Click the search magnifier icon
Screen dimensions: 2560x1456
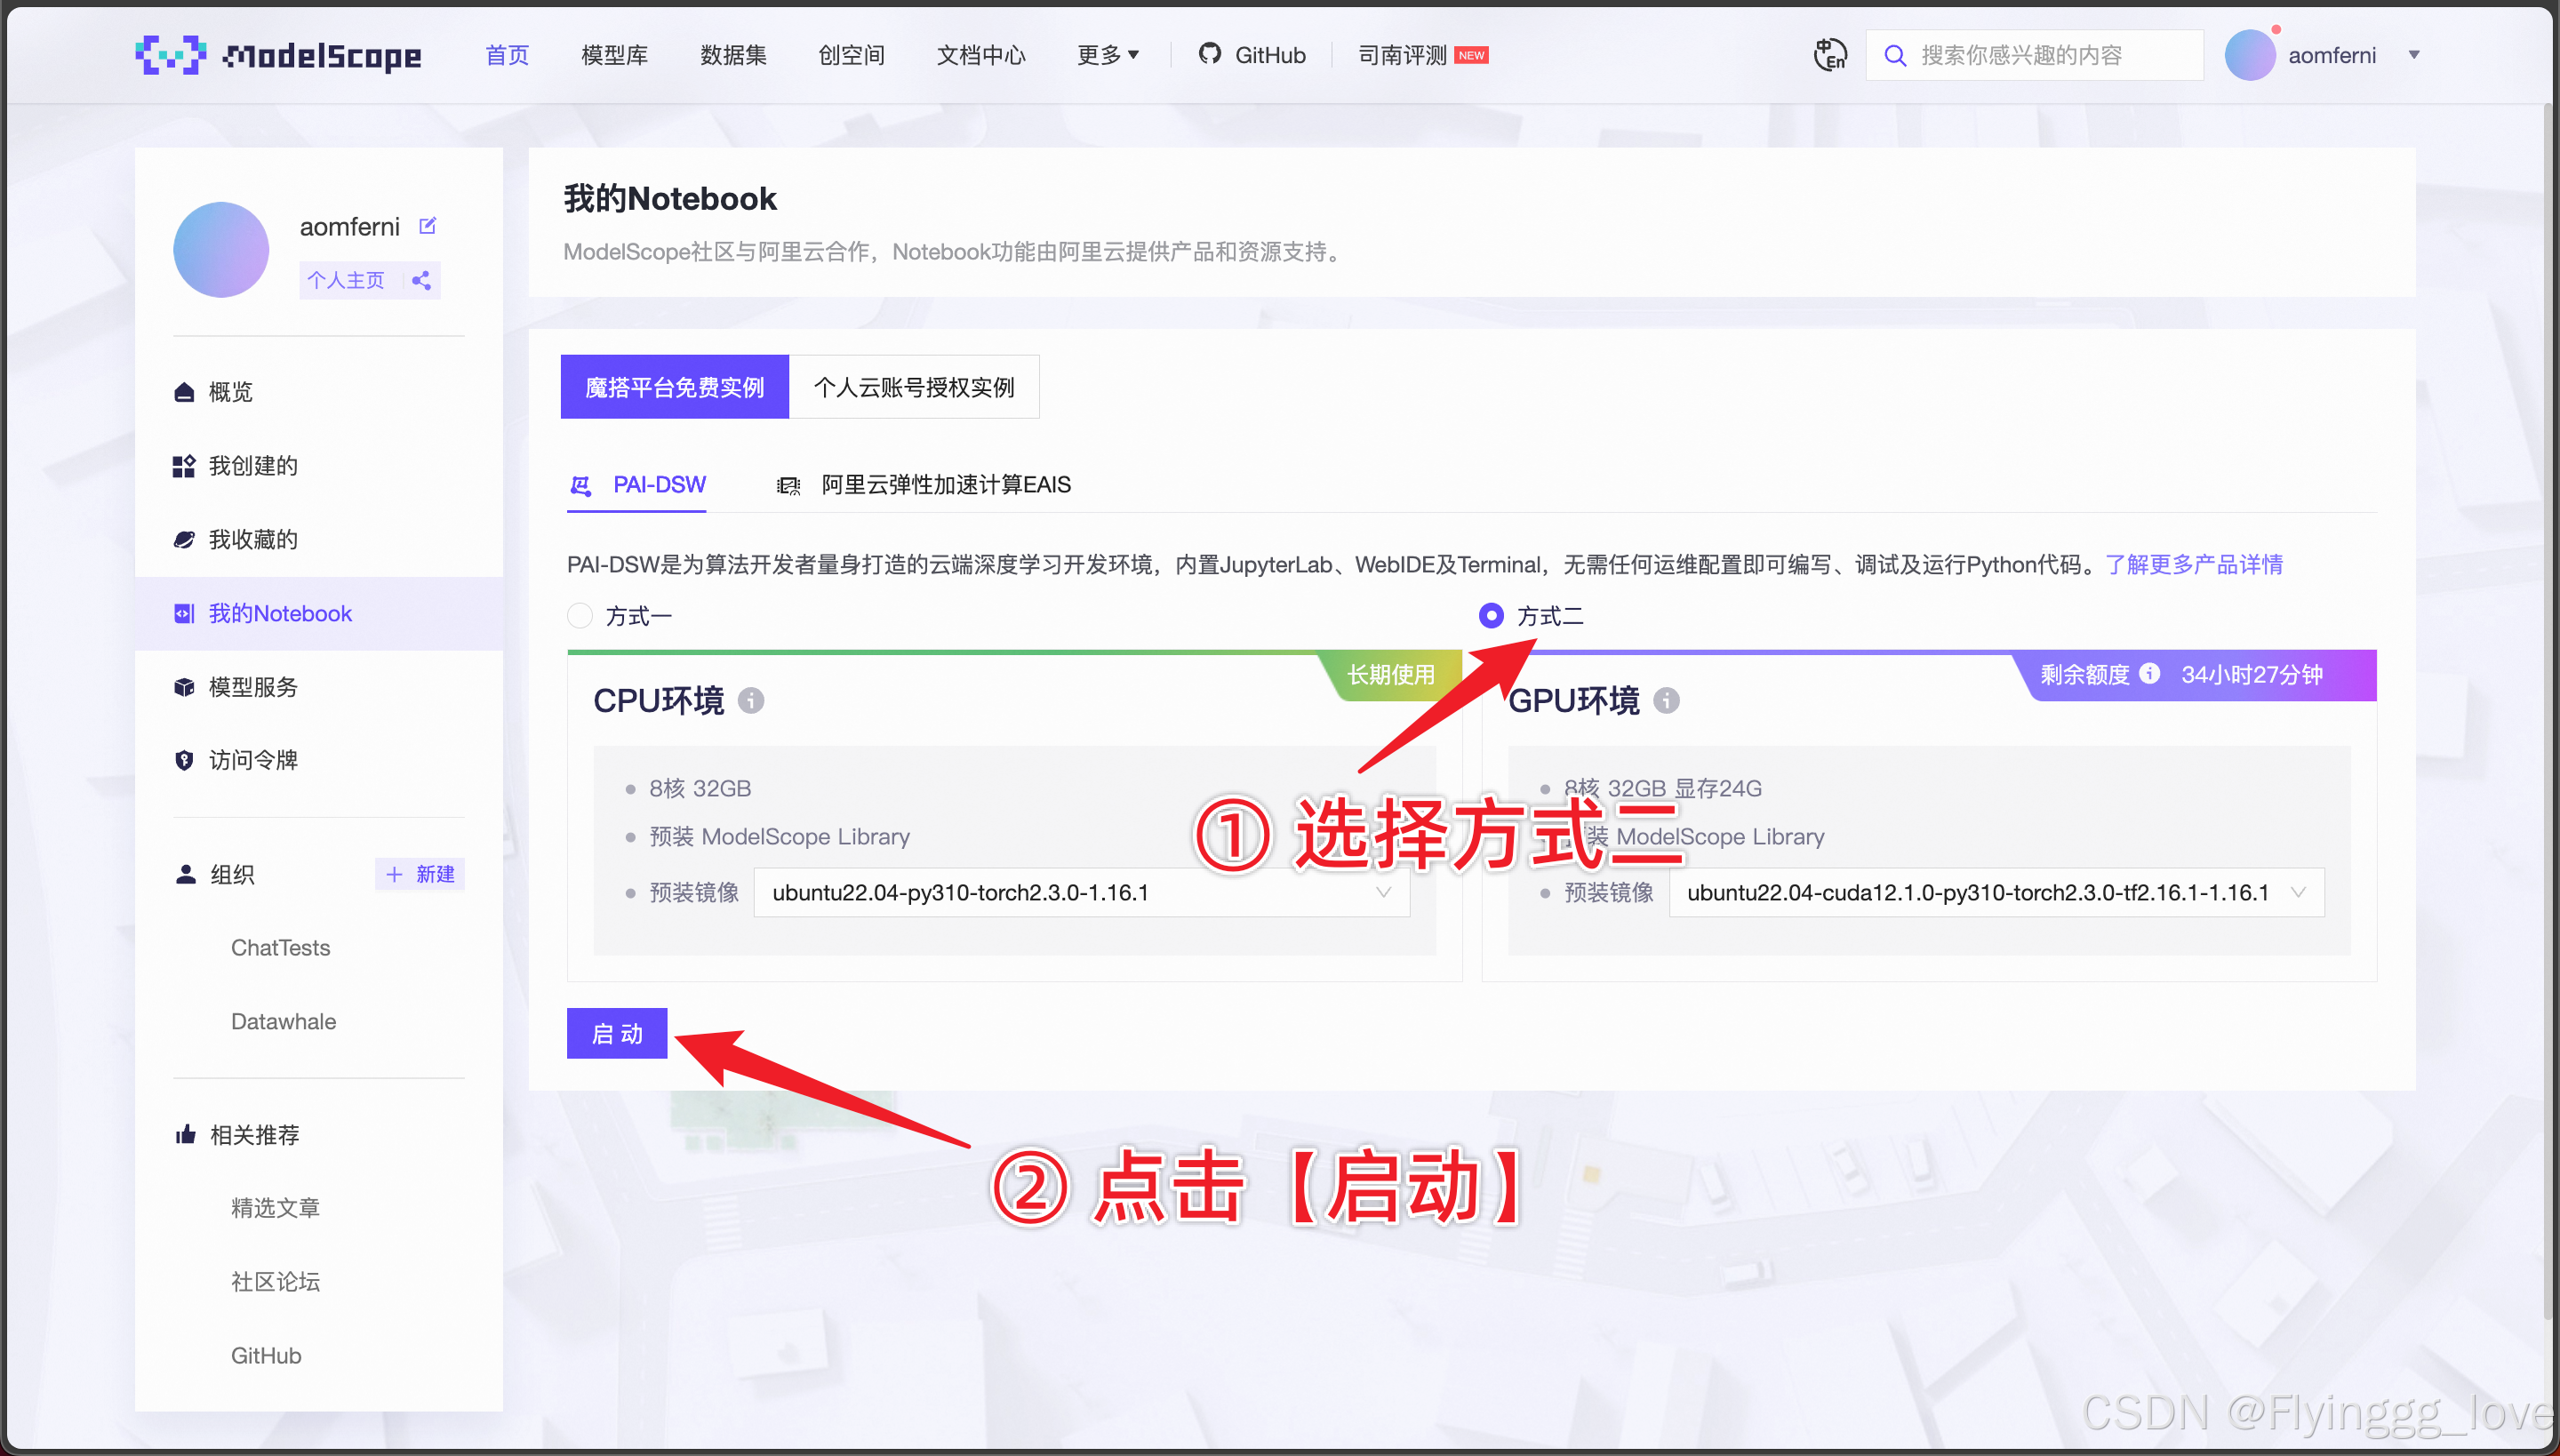[x=1894, y=55]
